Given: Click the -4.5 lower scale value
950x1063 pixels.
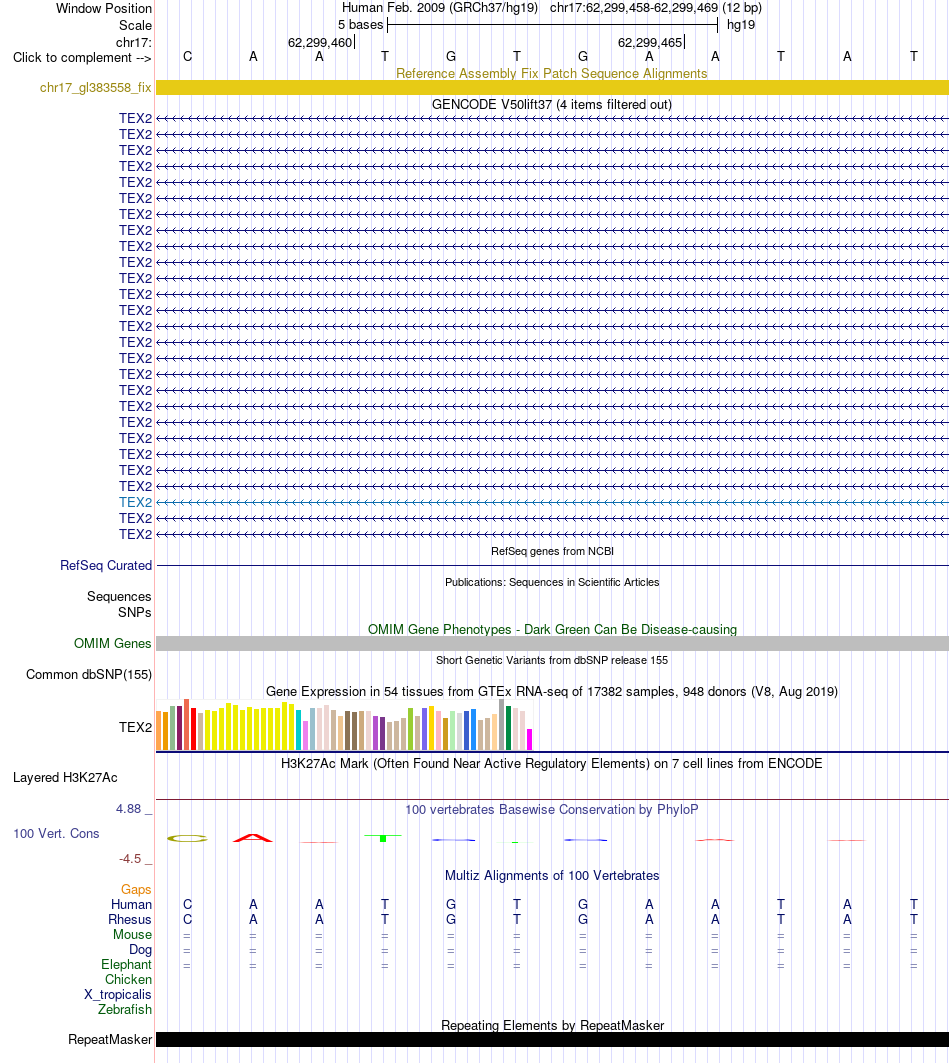Looking at the screenshot, I should 130,859.
